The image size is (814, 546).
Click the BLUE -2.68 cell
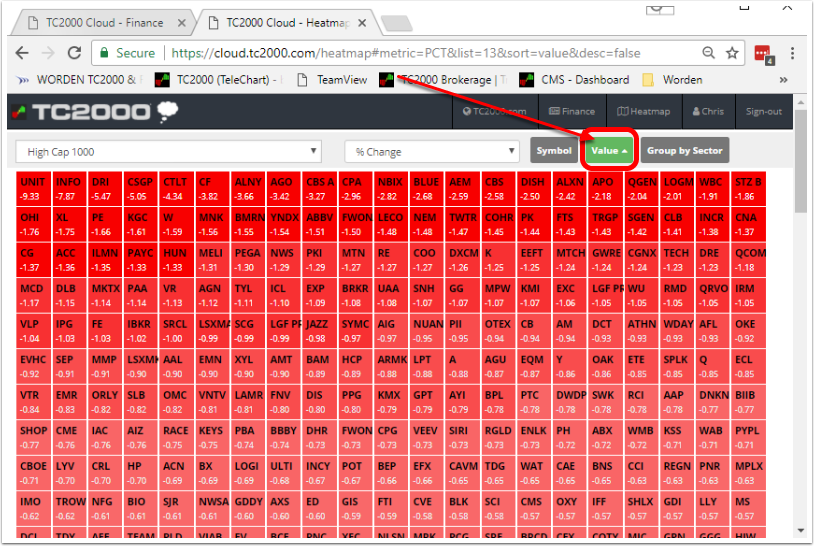[x=427, y=189]
